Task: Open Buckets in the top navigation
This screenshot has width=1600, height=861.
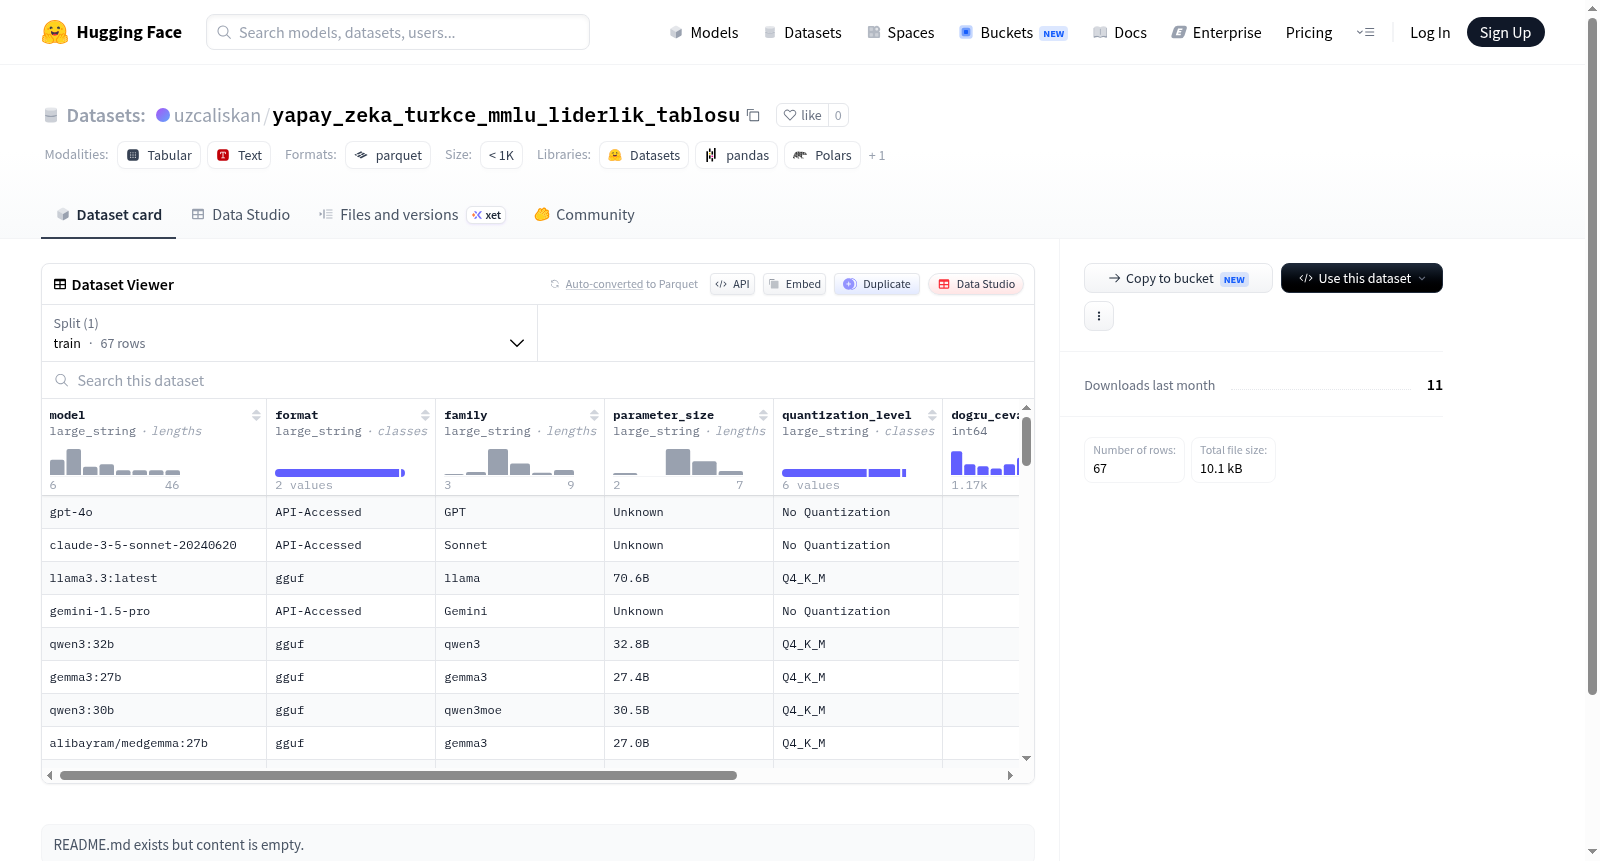Action: coord(1013,32)
